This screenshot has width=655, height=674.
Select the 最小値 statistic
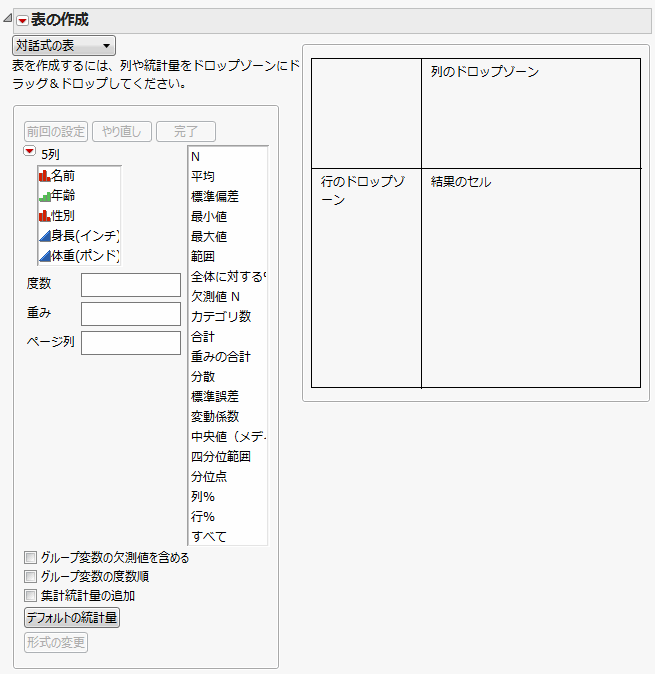(228, 217)
